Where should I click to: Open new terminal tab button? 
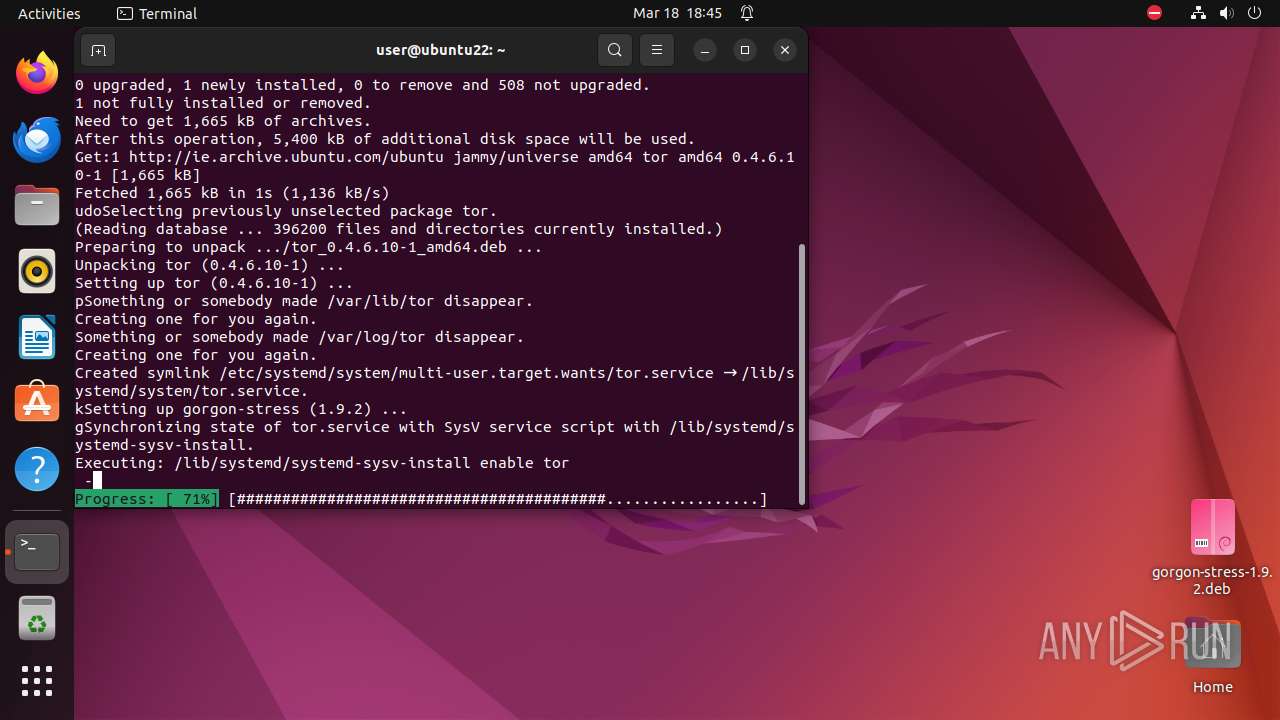pos(97,50)
